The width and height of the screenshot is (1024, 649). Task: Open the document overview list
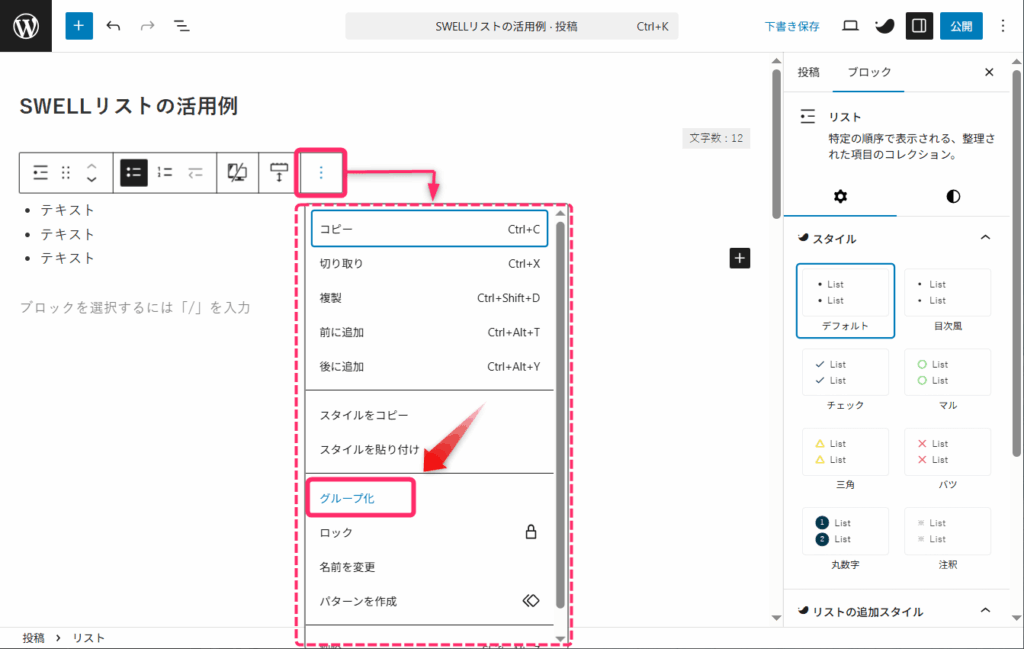pyautogui.click(x=182, y=26)
